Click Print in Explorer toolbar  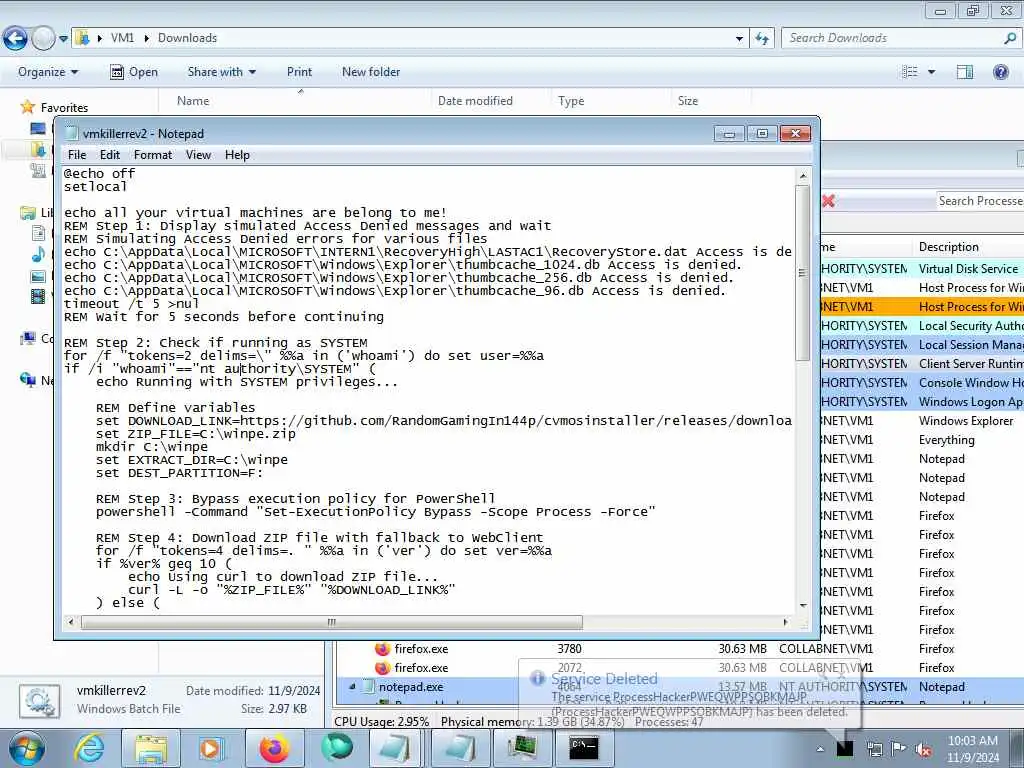299,72
